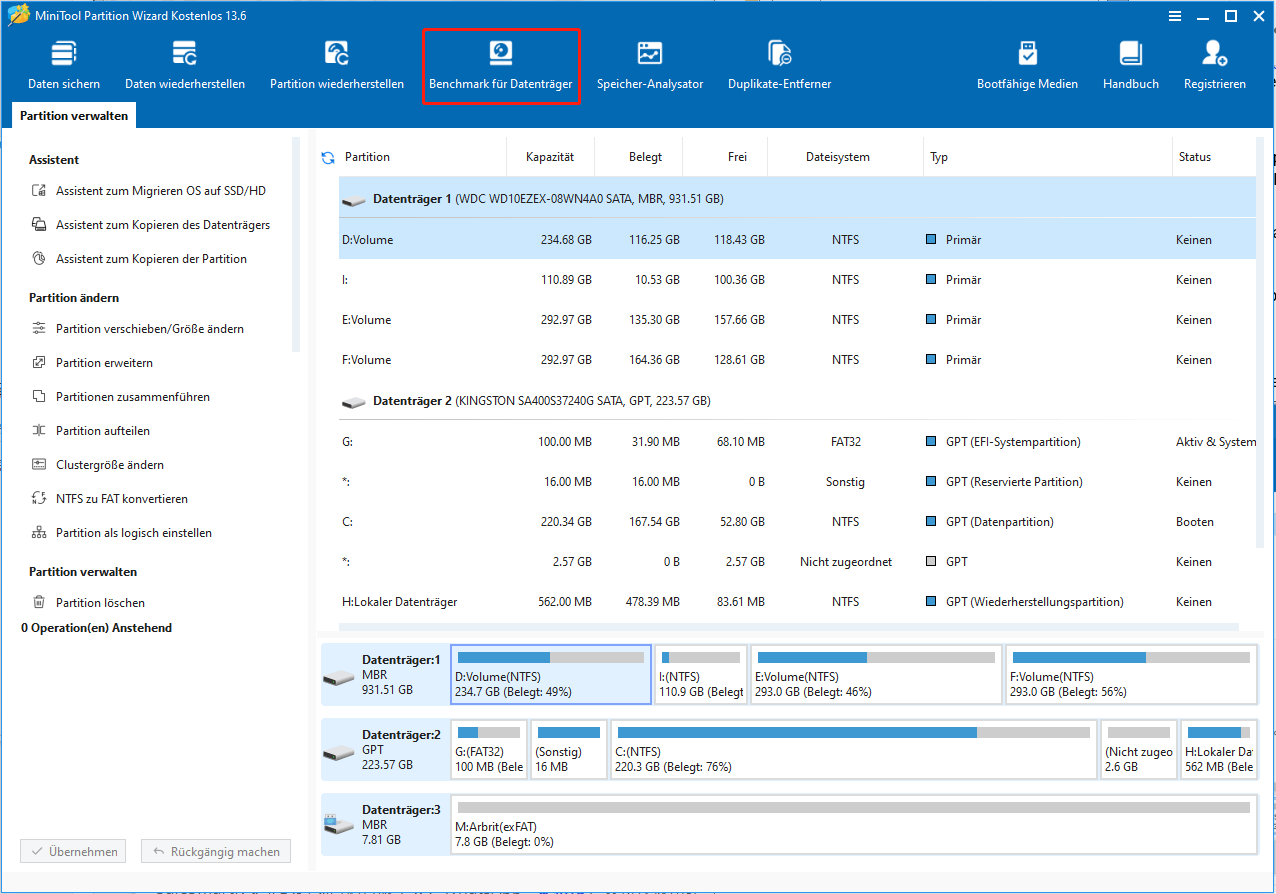Switch to Partition verwalten tab
The height and width of the screenshot is (894, 1276).
coord(74,116)
